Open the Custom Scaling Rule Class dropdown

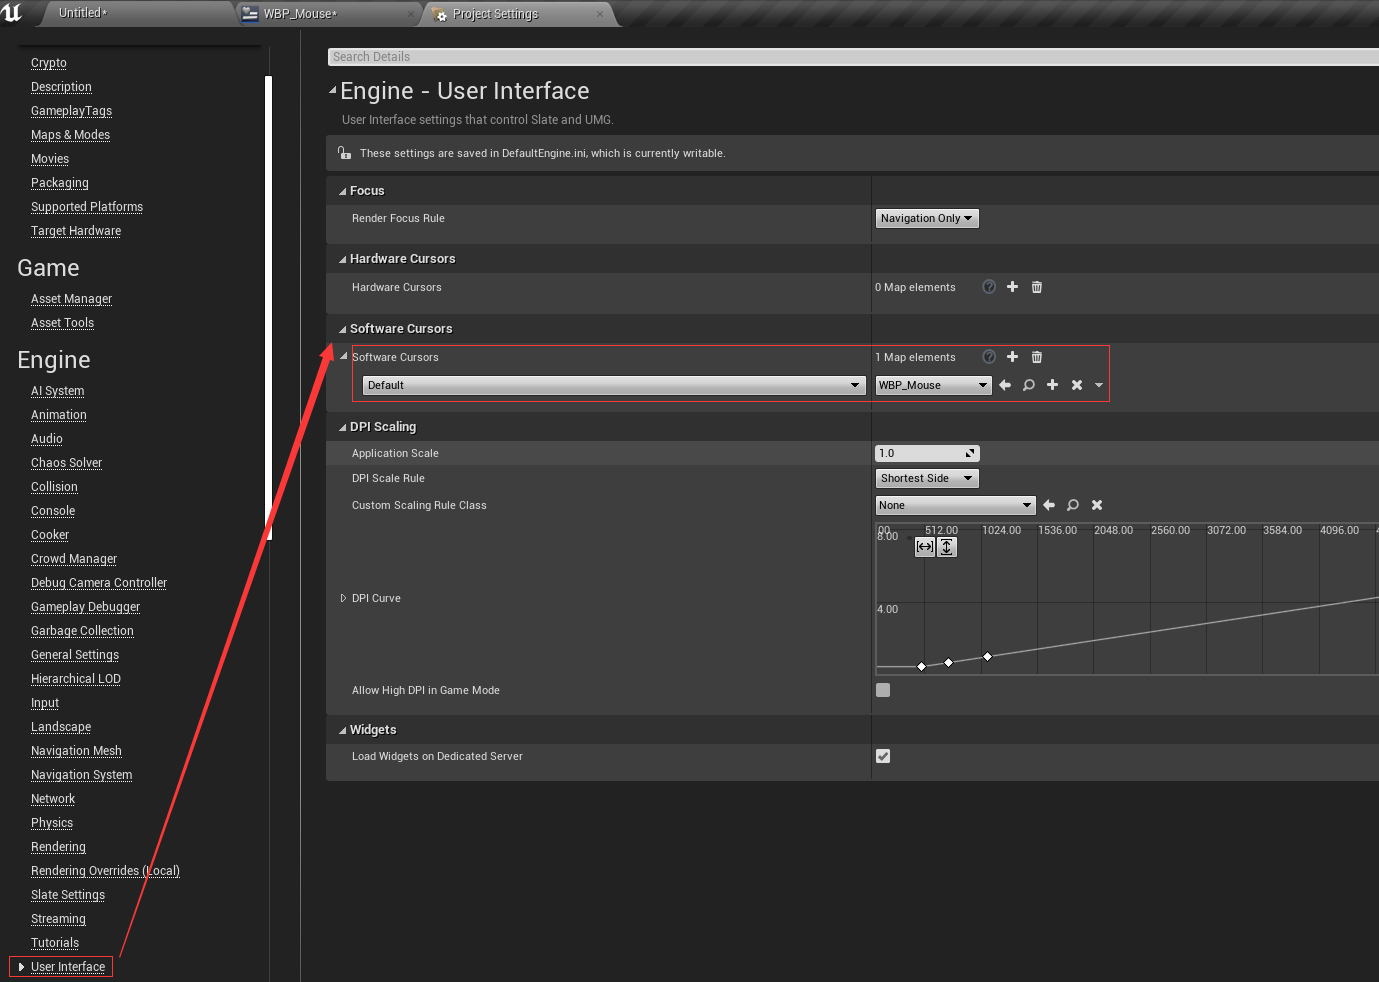[955, 505]
